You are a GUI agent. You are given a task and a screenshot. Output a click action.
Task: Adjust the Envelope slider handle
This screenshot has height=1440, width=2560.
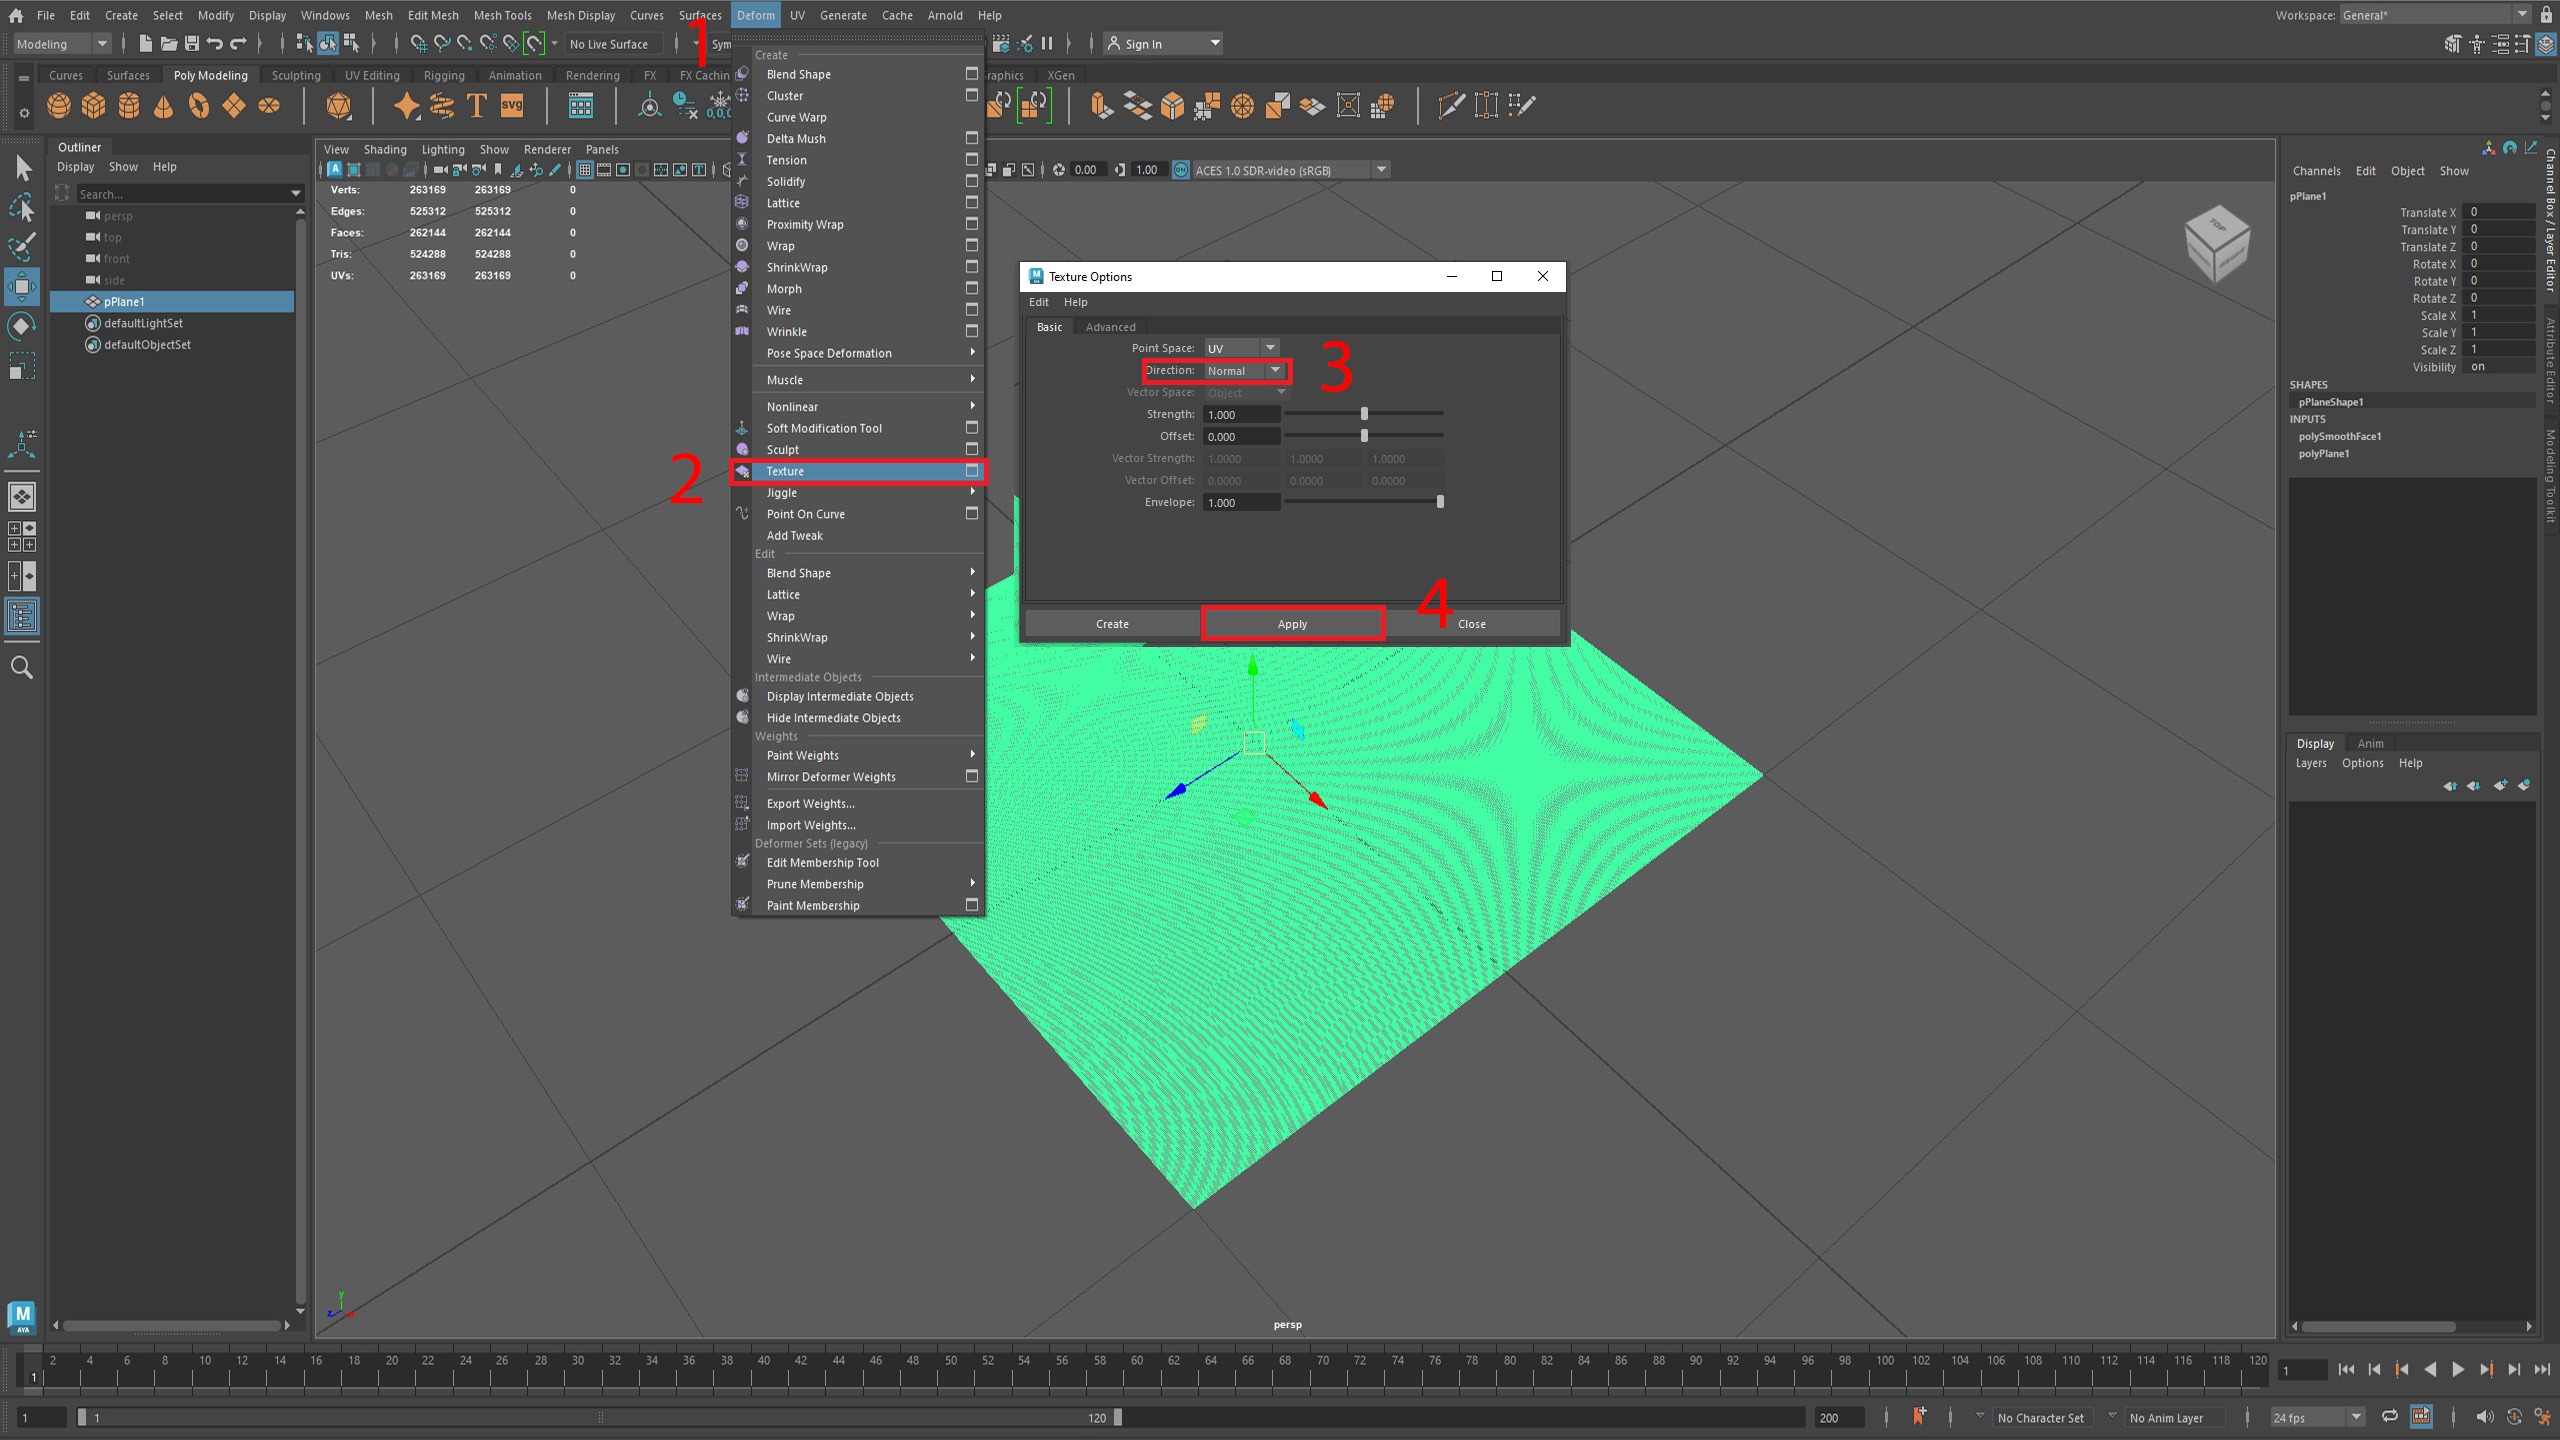point(1440,502)
